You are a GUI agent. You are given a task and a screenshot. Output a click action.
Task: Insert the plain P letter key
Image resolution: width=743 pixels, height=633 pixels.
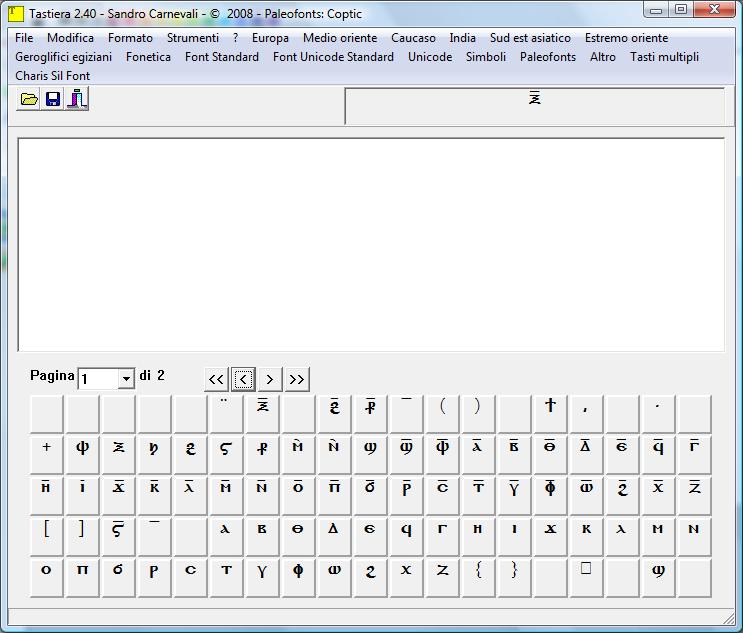[x=154, y=578]
